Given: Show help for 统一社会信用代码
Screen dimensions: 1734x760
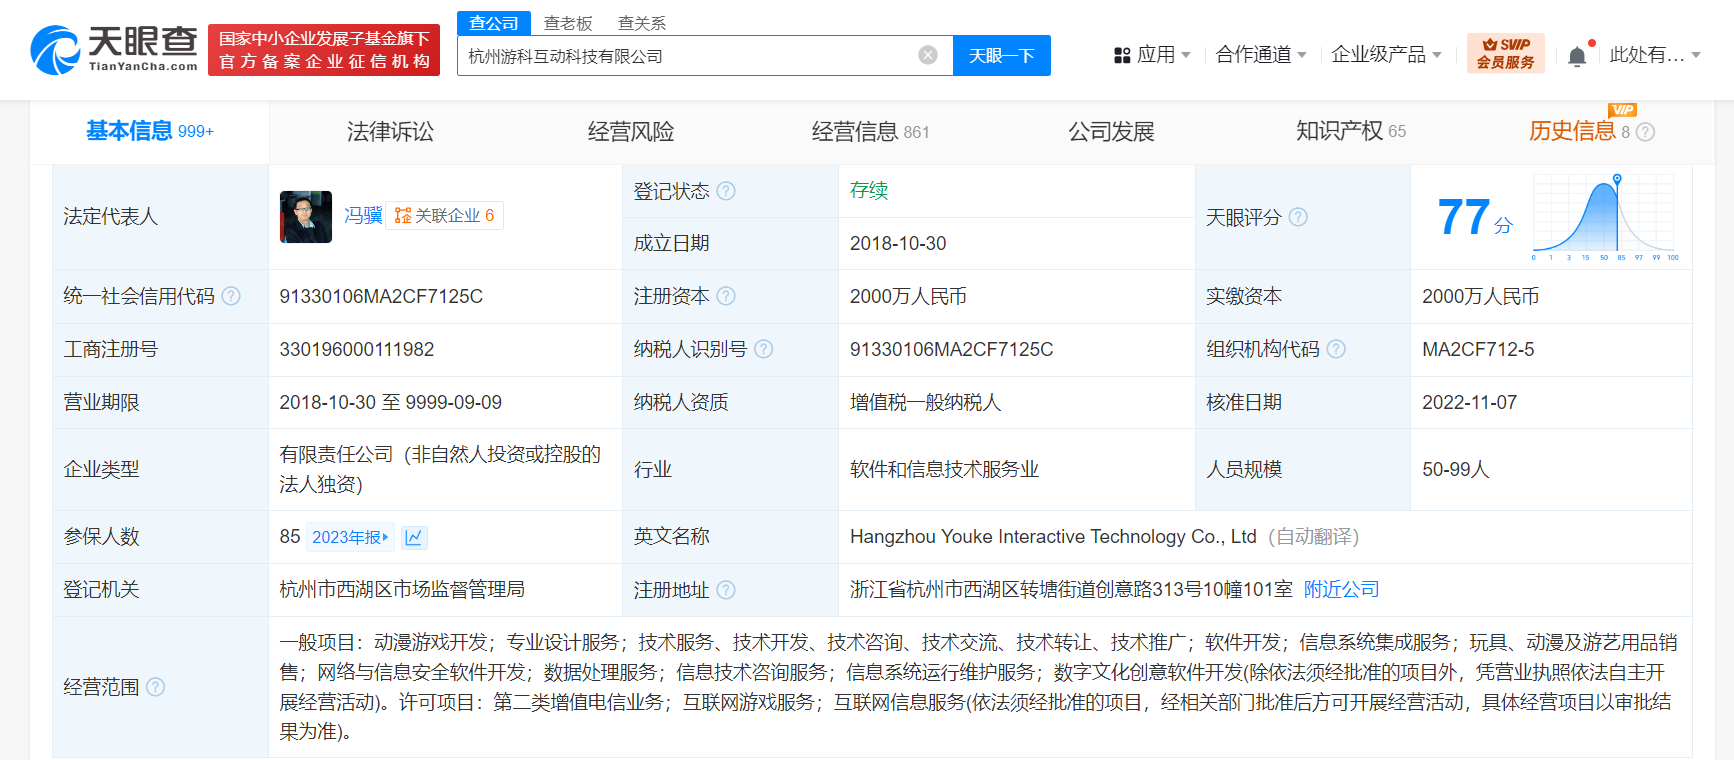Looking at the screenshot, I should (x=231, y=296).
